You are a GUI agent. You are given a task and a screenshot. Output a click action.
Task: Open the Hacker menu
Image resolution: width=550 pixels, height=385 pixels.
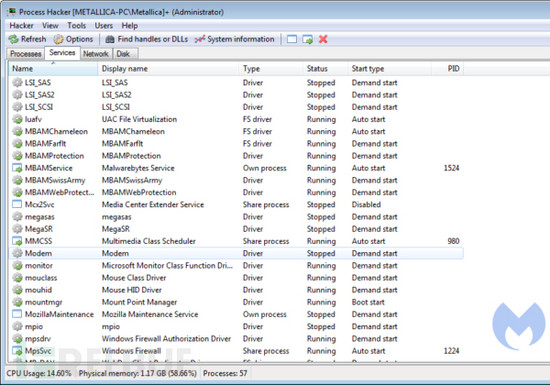21,26
